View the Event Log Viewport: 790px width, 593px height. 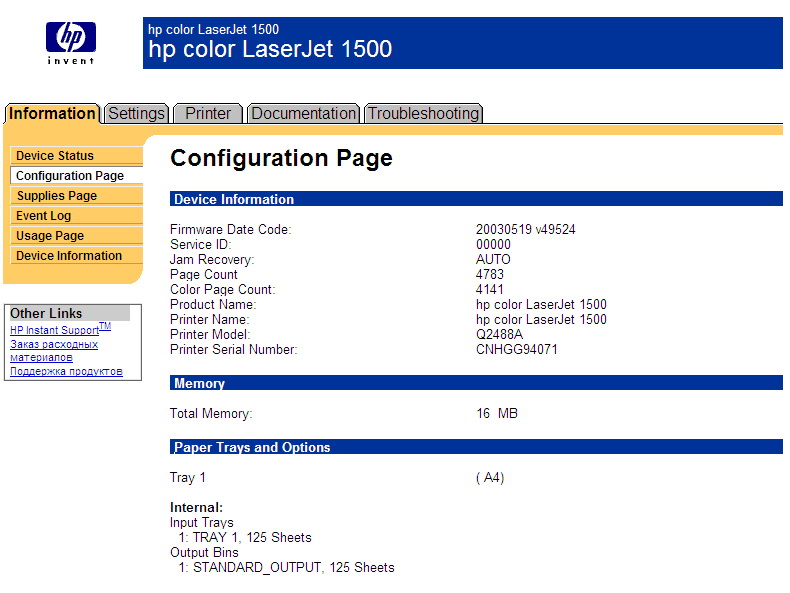[x=77, y=216]
